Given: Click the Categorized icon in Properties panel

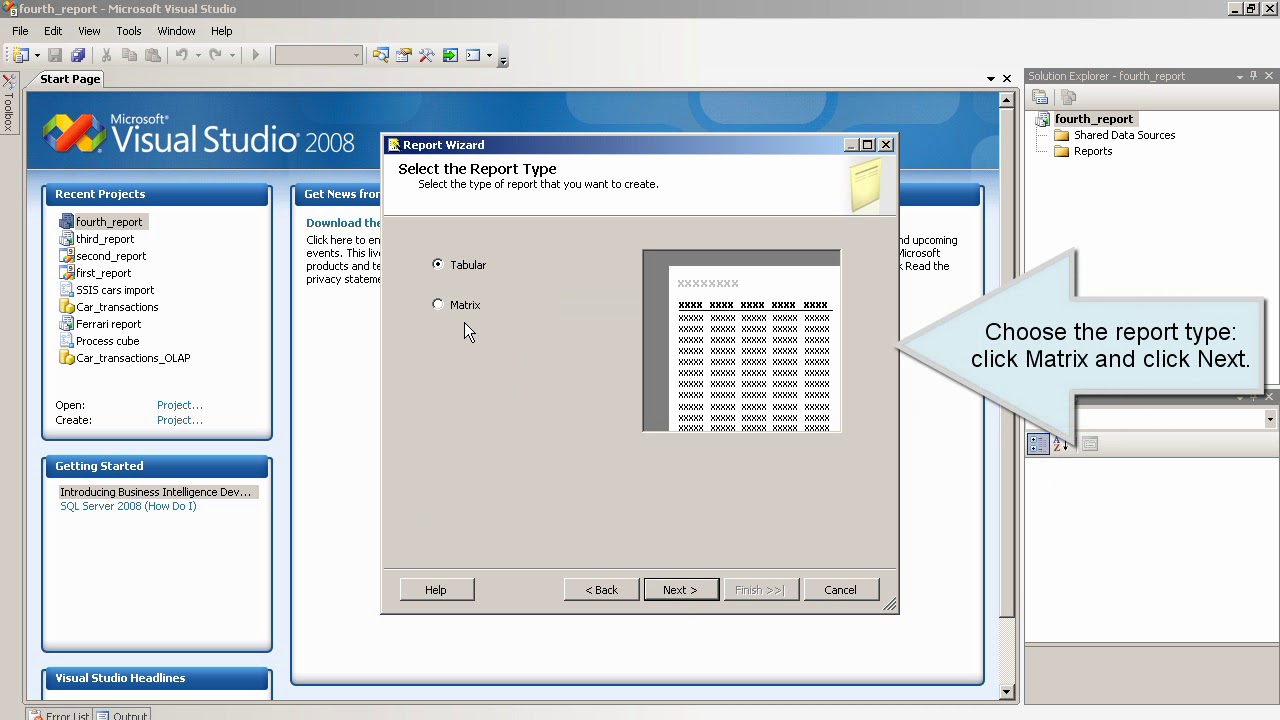Looking at the screenshot, I should pyautogui.click(x=1037, y=444).
